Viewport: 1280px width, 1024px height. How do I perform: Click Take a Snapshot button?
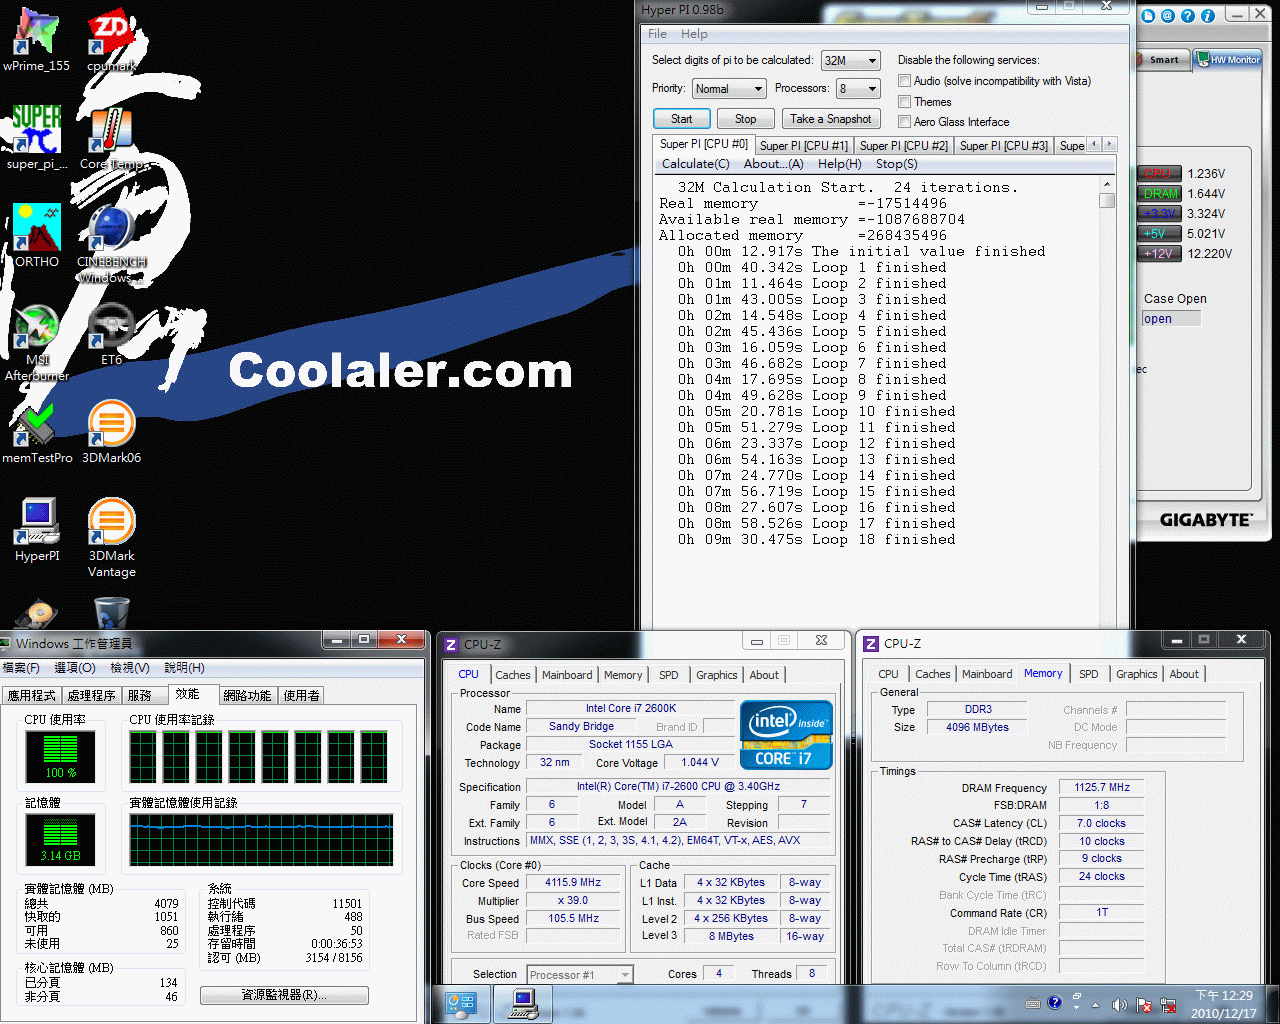(x=830, y=118)
